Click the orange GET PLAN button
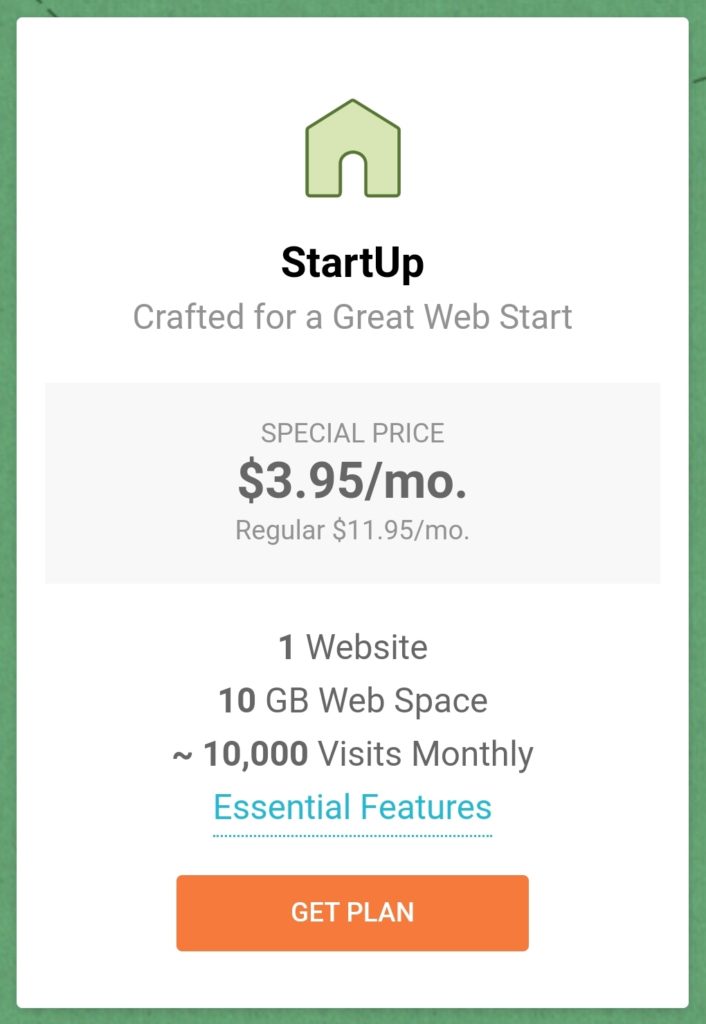 (x=353, y=912)
